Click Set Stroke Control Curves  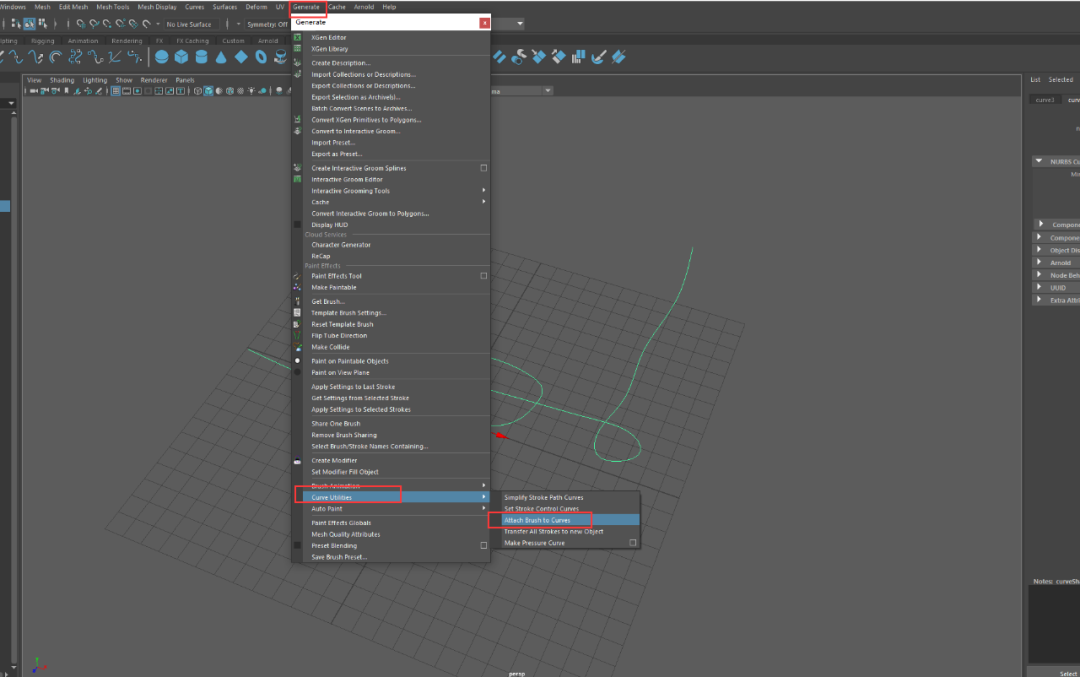point(541,508)
